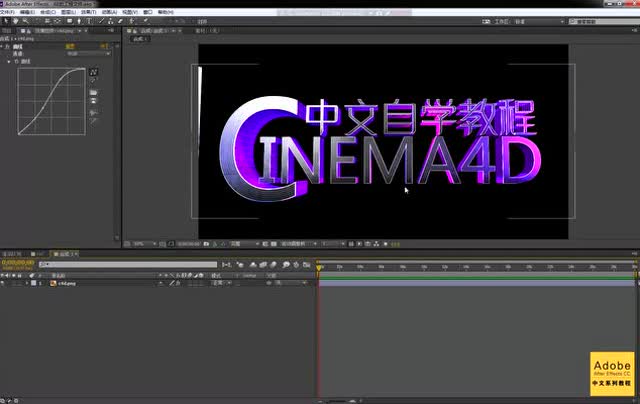Image resolution: width=640 pixels, height=404 pixels.
Task: Open the Effect menu
Action: click(88, 12)
